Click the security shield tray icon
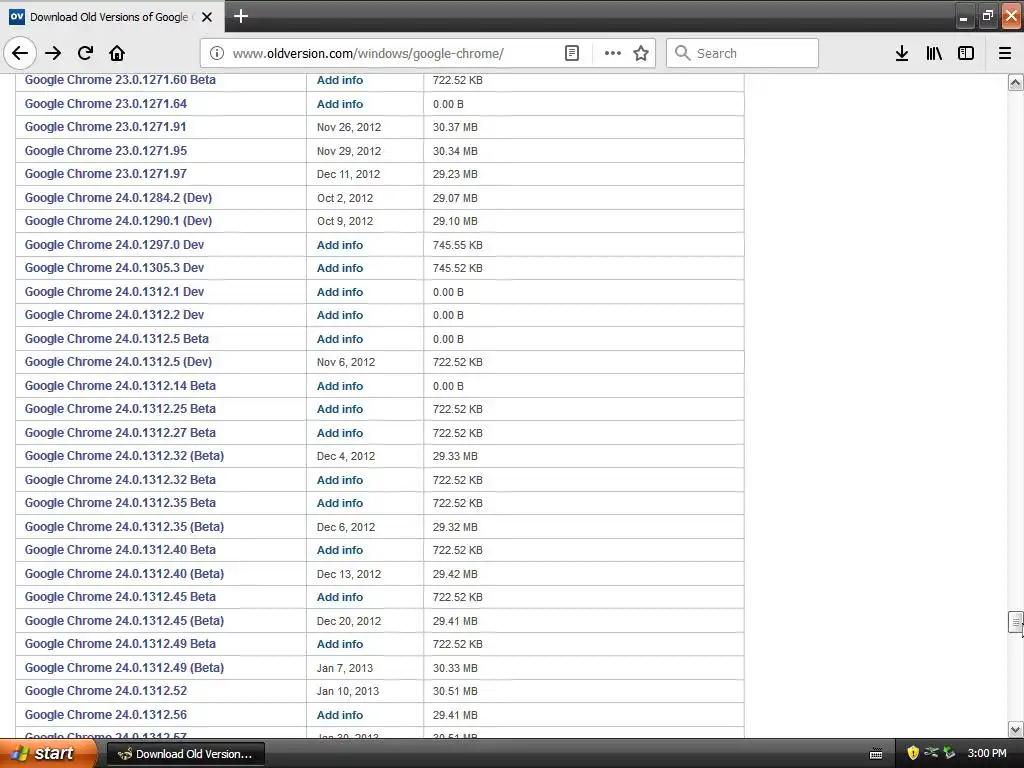Image resolution: width=1024 pixels, height=768 pixels. click(913, 754)
